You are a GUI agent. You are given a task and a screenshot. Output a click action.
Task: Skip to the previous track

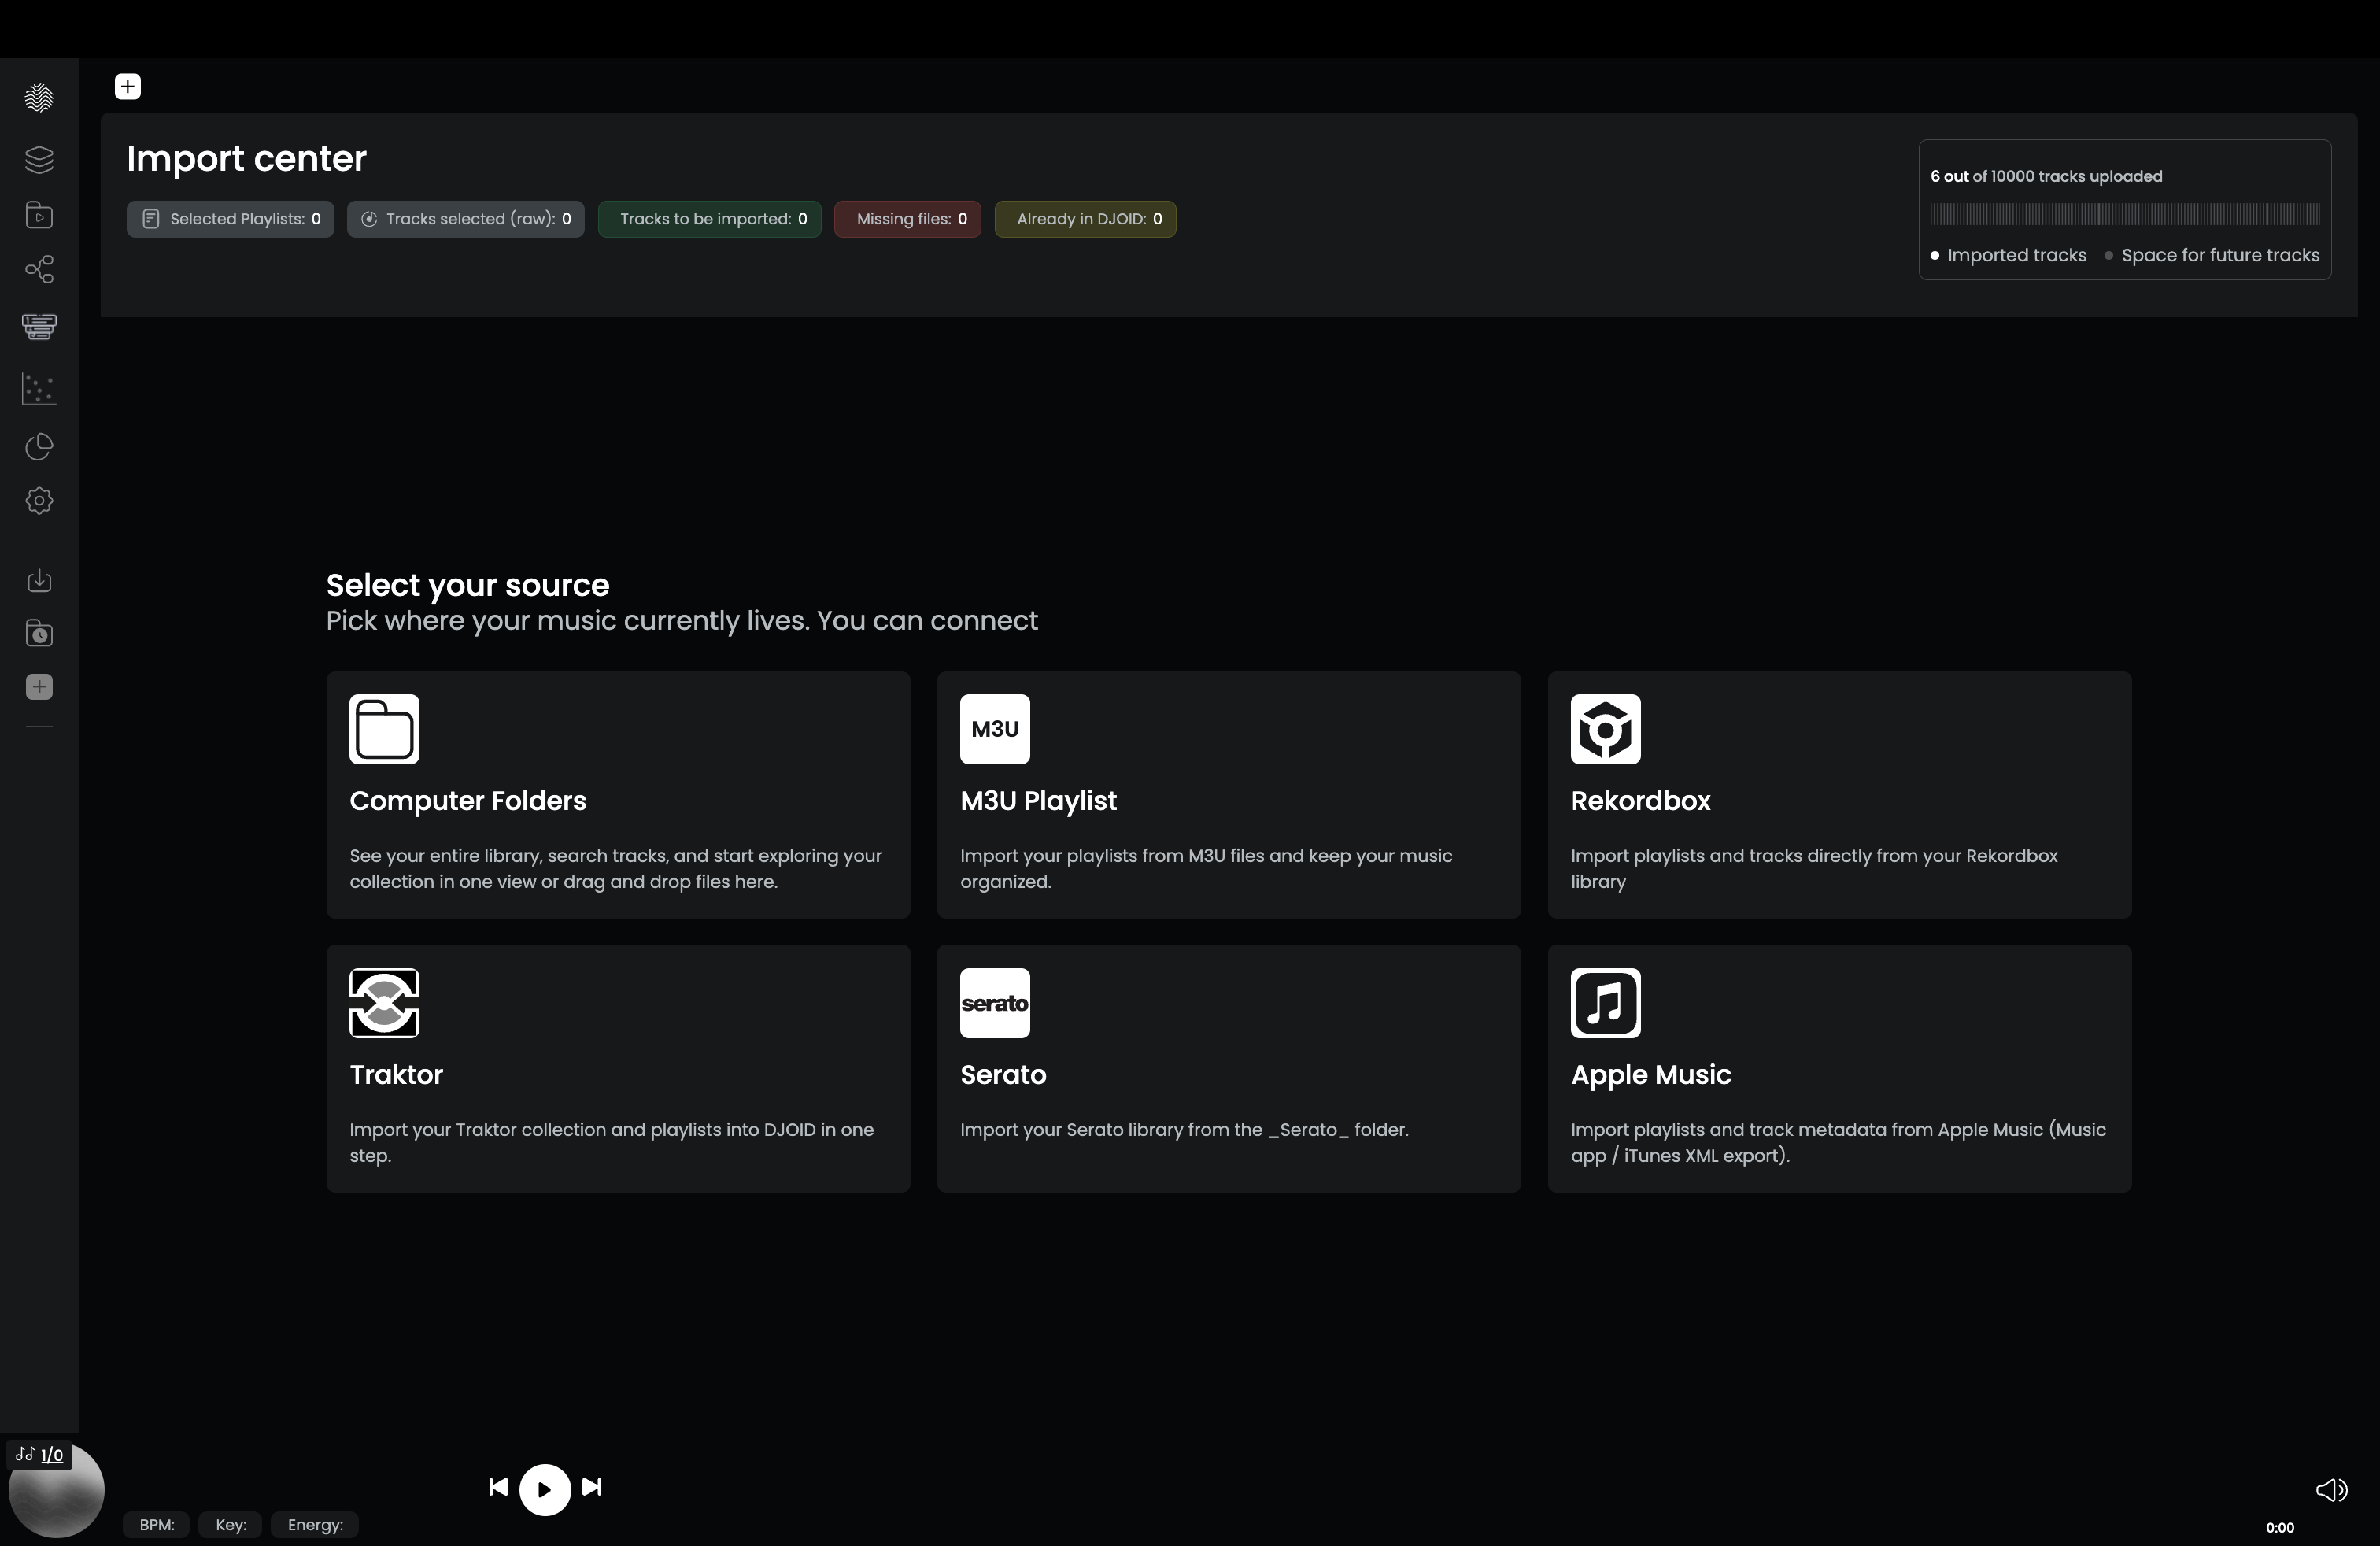click(498, 1487)
